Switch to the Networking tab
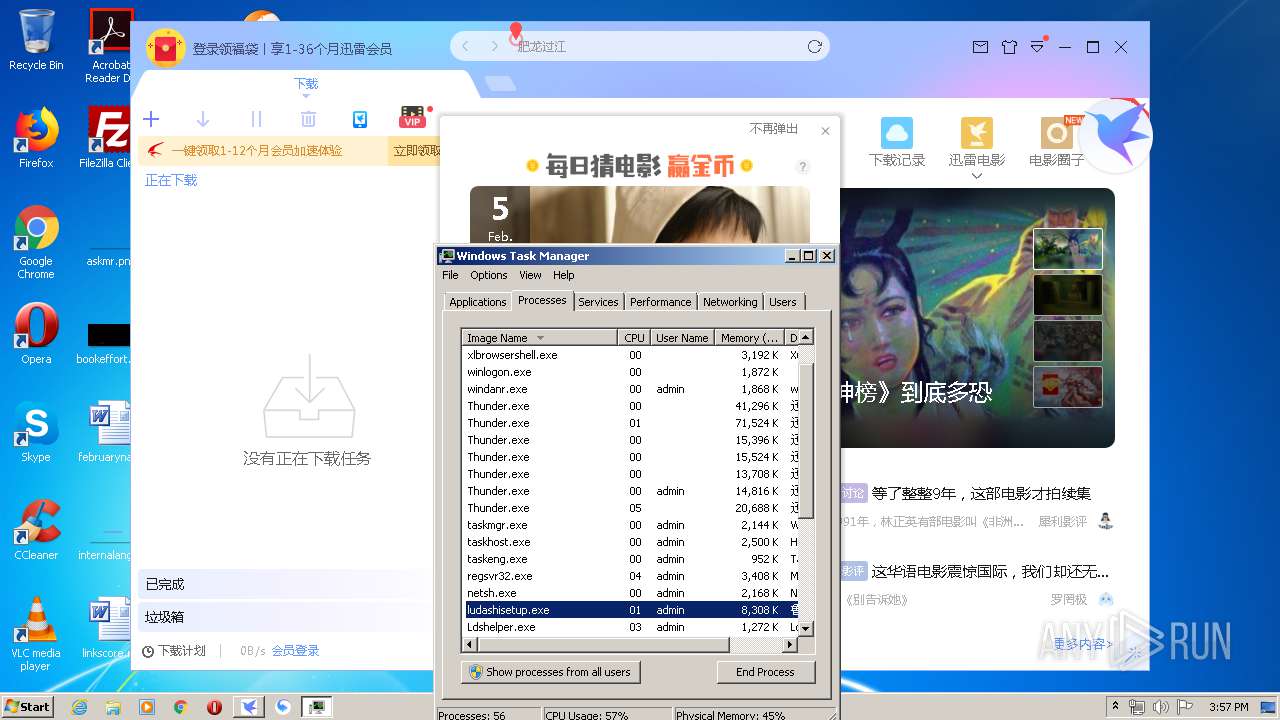 pos(730,302)
